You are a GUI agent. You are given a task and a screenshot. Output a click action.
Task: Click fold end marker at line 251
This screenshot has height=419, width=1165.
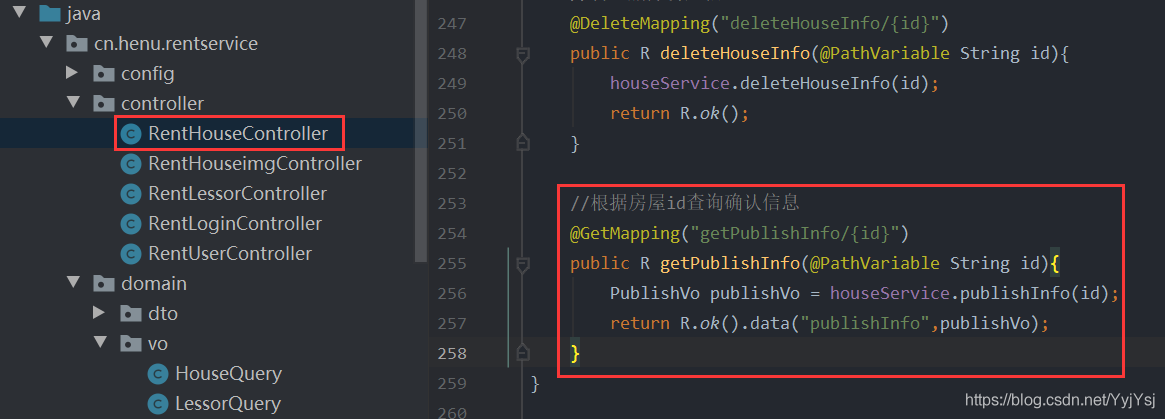pos(522,141)
